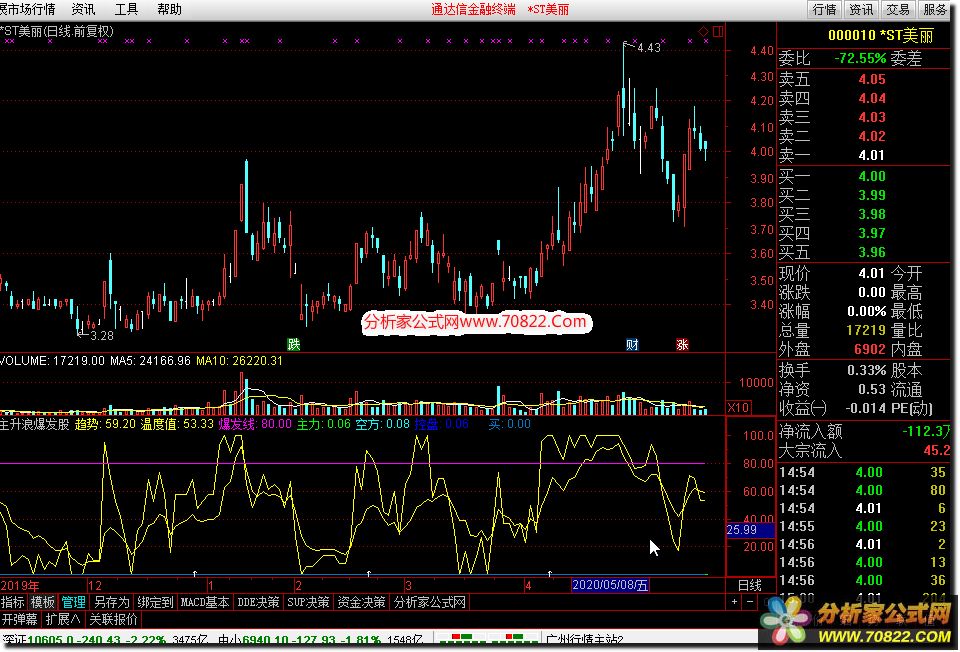Click the 爆发线: 80.00 label
This screenshot has height=652, width=960.
coord(255,424)
